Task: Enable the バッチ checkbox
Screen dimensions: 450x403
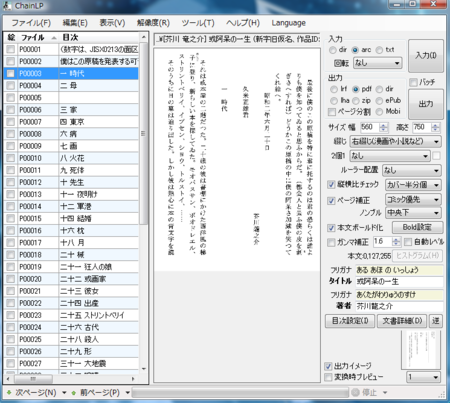Action: (x=413, y=82)
